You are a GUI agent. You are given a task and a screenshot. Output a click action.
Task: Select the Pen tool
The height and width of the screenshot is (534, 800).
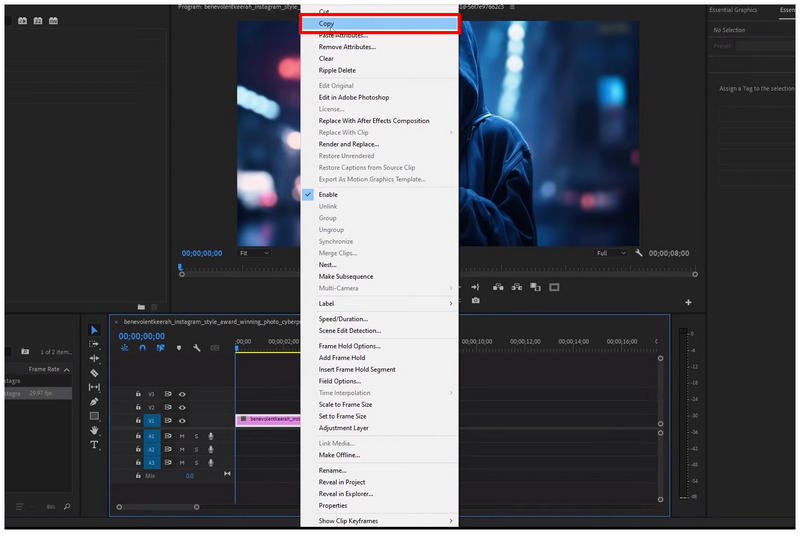click(x=94, y=402)
